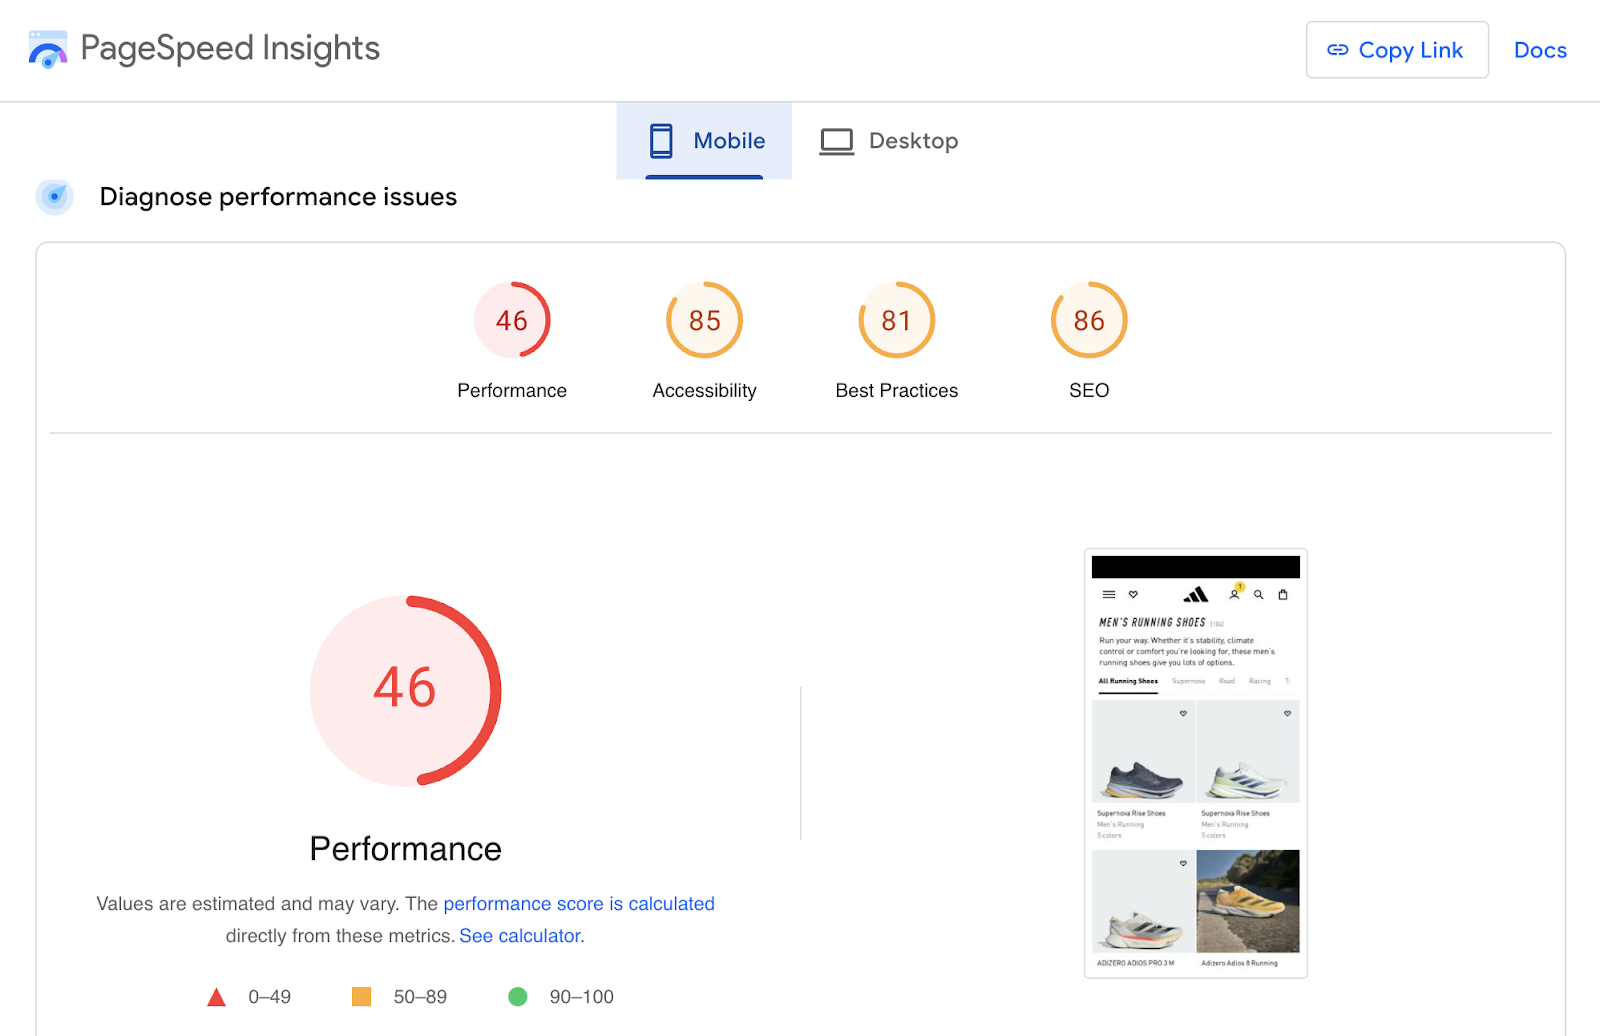Select the Accessibility score gauge showing 85
The height and width of the screenshot is (1036, 1600).
(x=704, y=320)
